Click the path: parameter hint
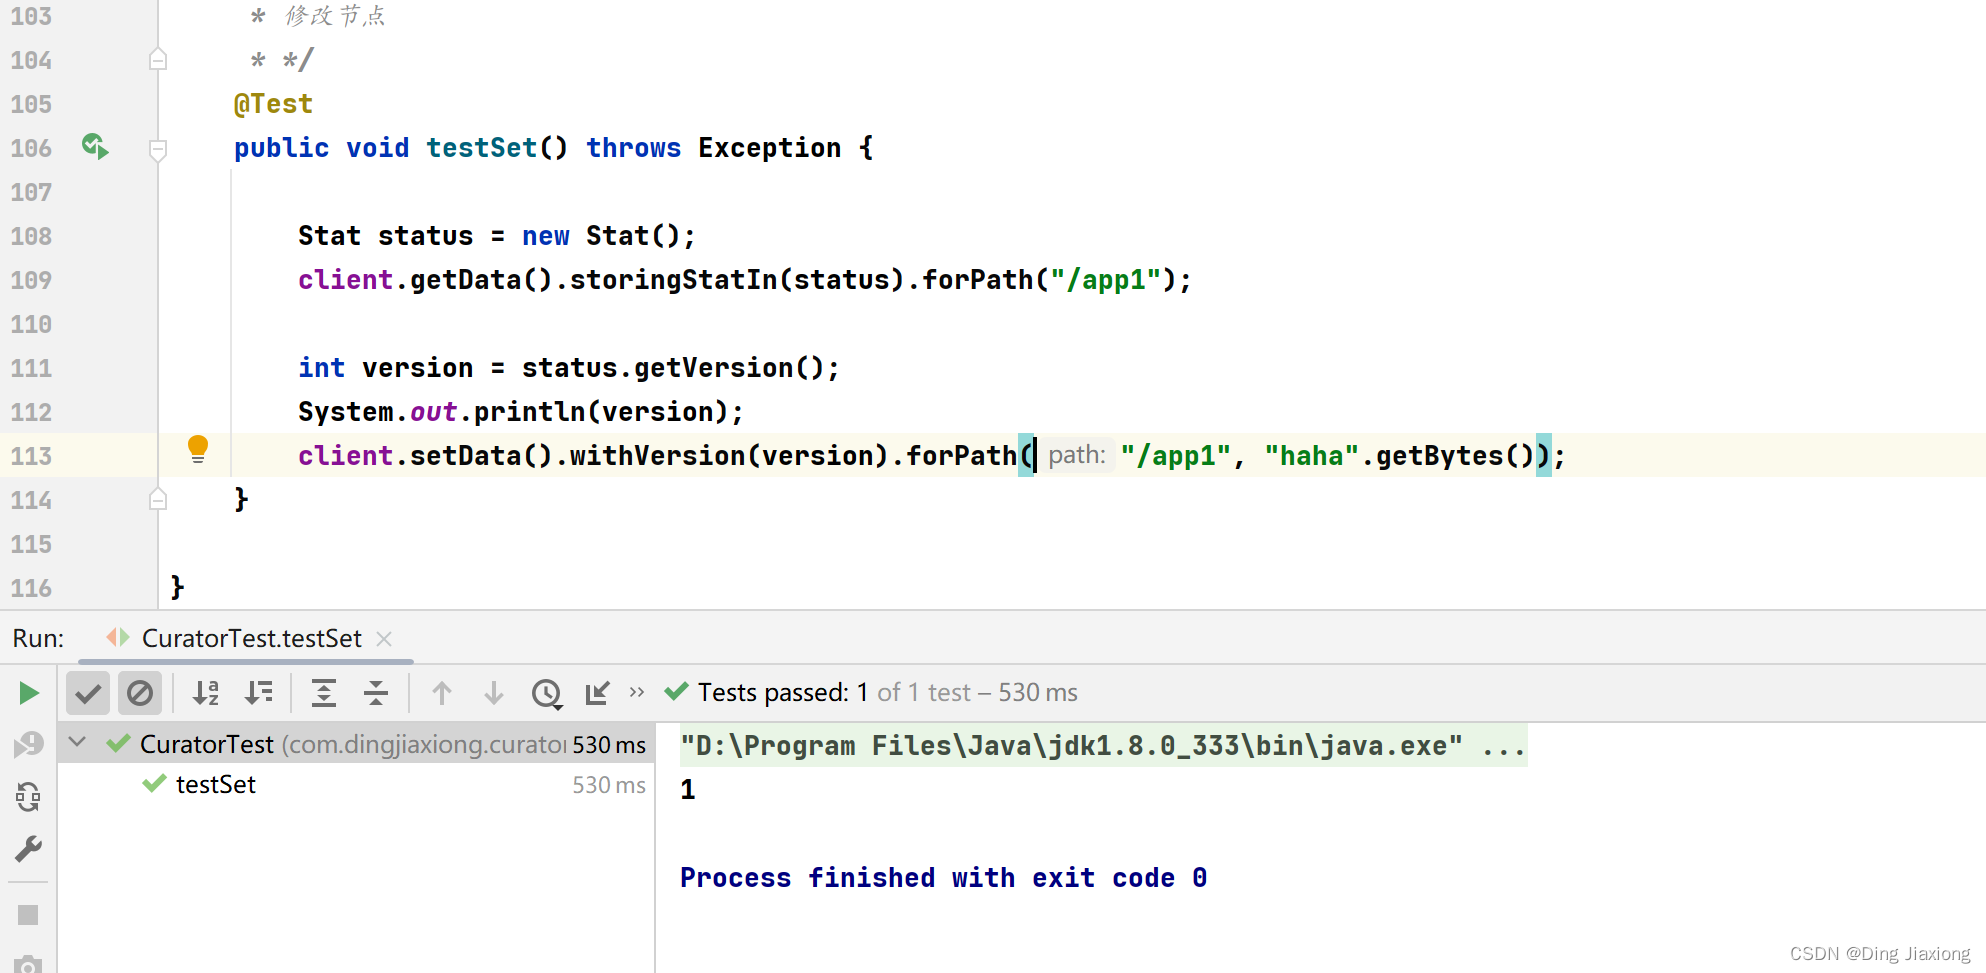This screenshot has width=1986, height=973. [1076, 455]
